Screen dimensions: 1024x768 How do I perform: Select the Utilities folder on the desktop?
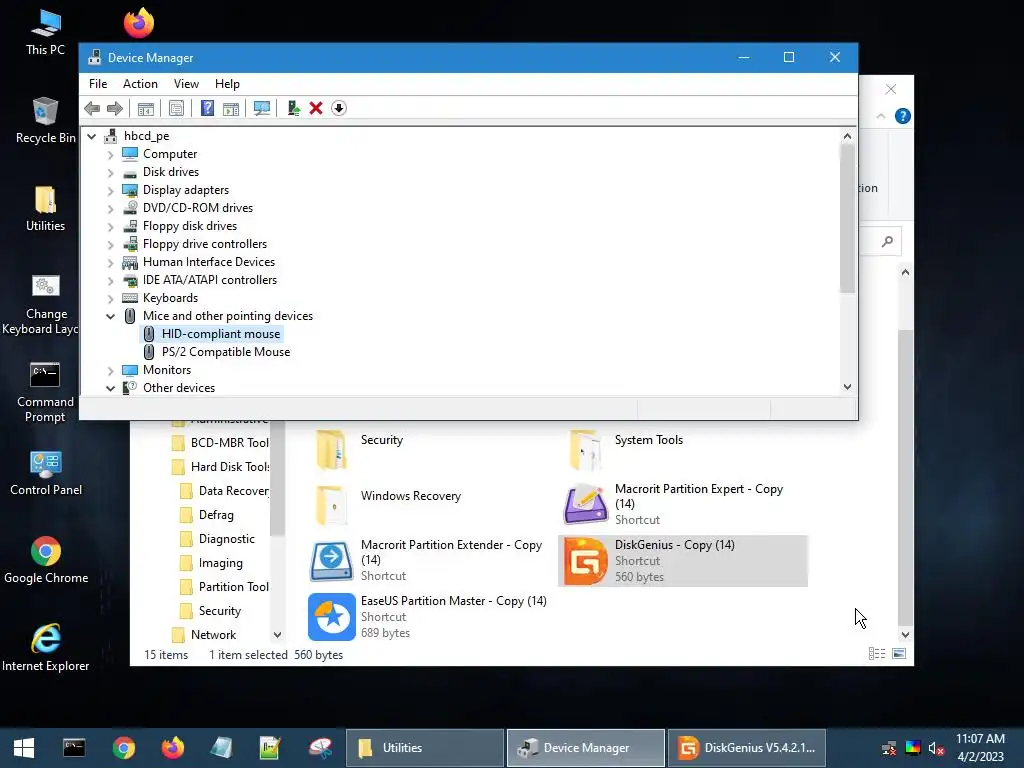(x=45, y=209)
